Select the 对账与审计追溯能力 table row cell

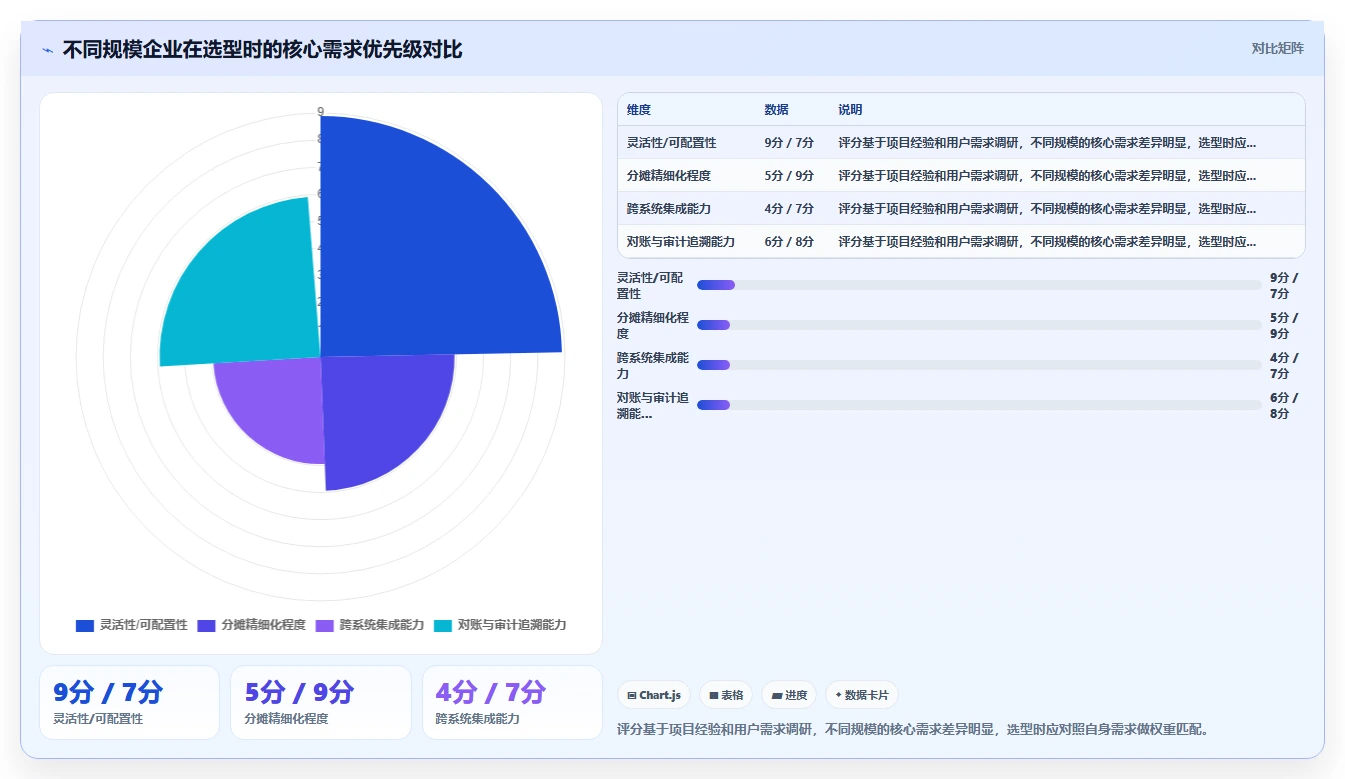pyautogui.click(x=680, y=242)
